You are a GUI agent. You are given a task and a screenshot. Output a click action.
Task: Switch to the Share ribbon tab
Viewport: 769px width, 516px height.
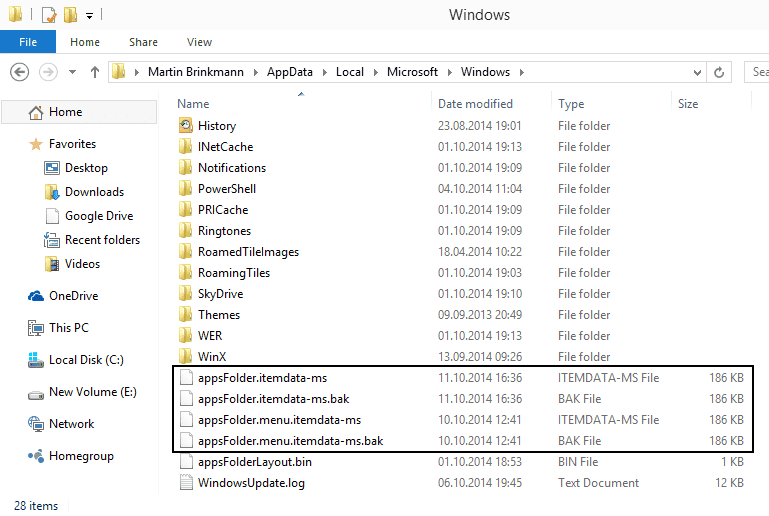143,42
